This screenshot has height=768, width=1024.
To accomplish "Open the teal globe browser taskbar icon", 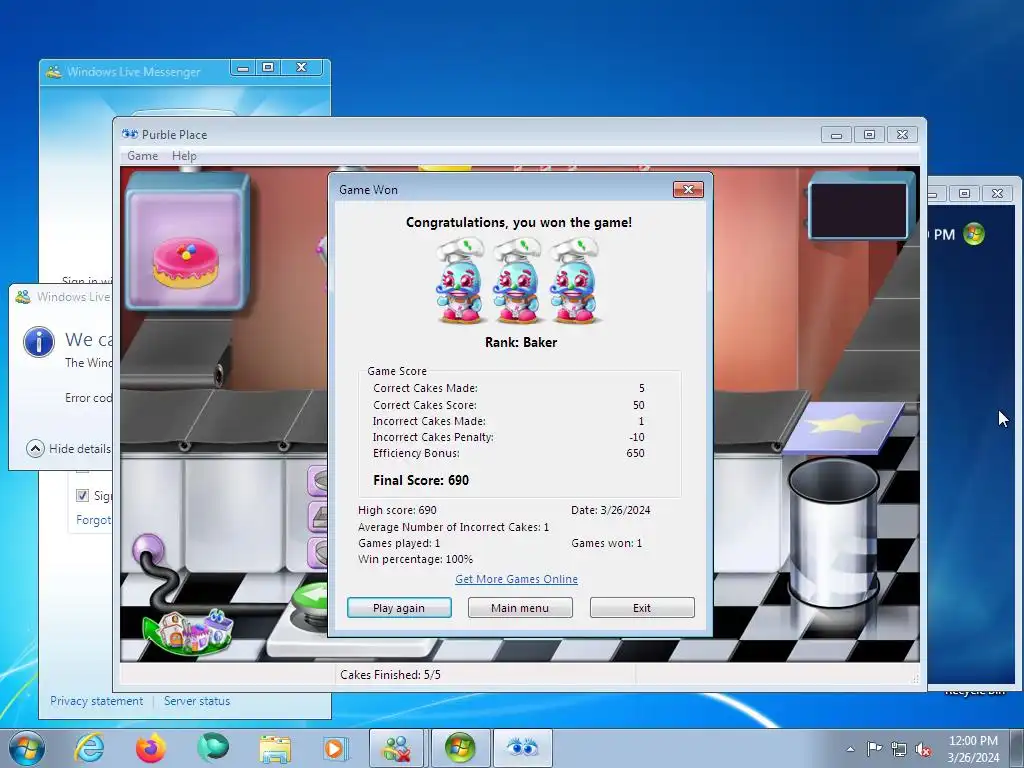I will (213, 748).
